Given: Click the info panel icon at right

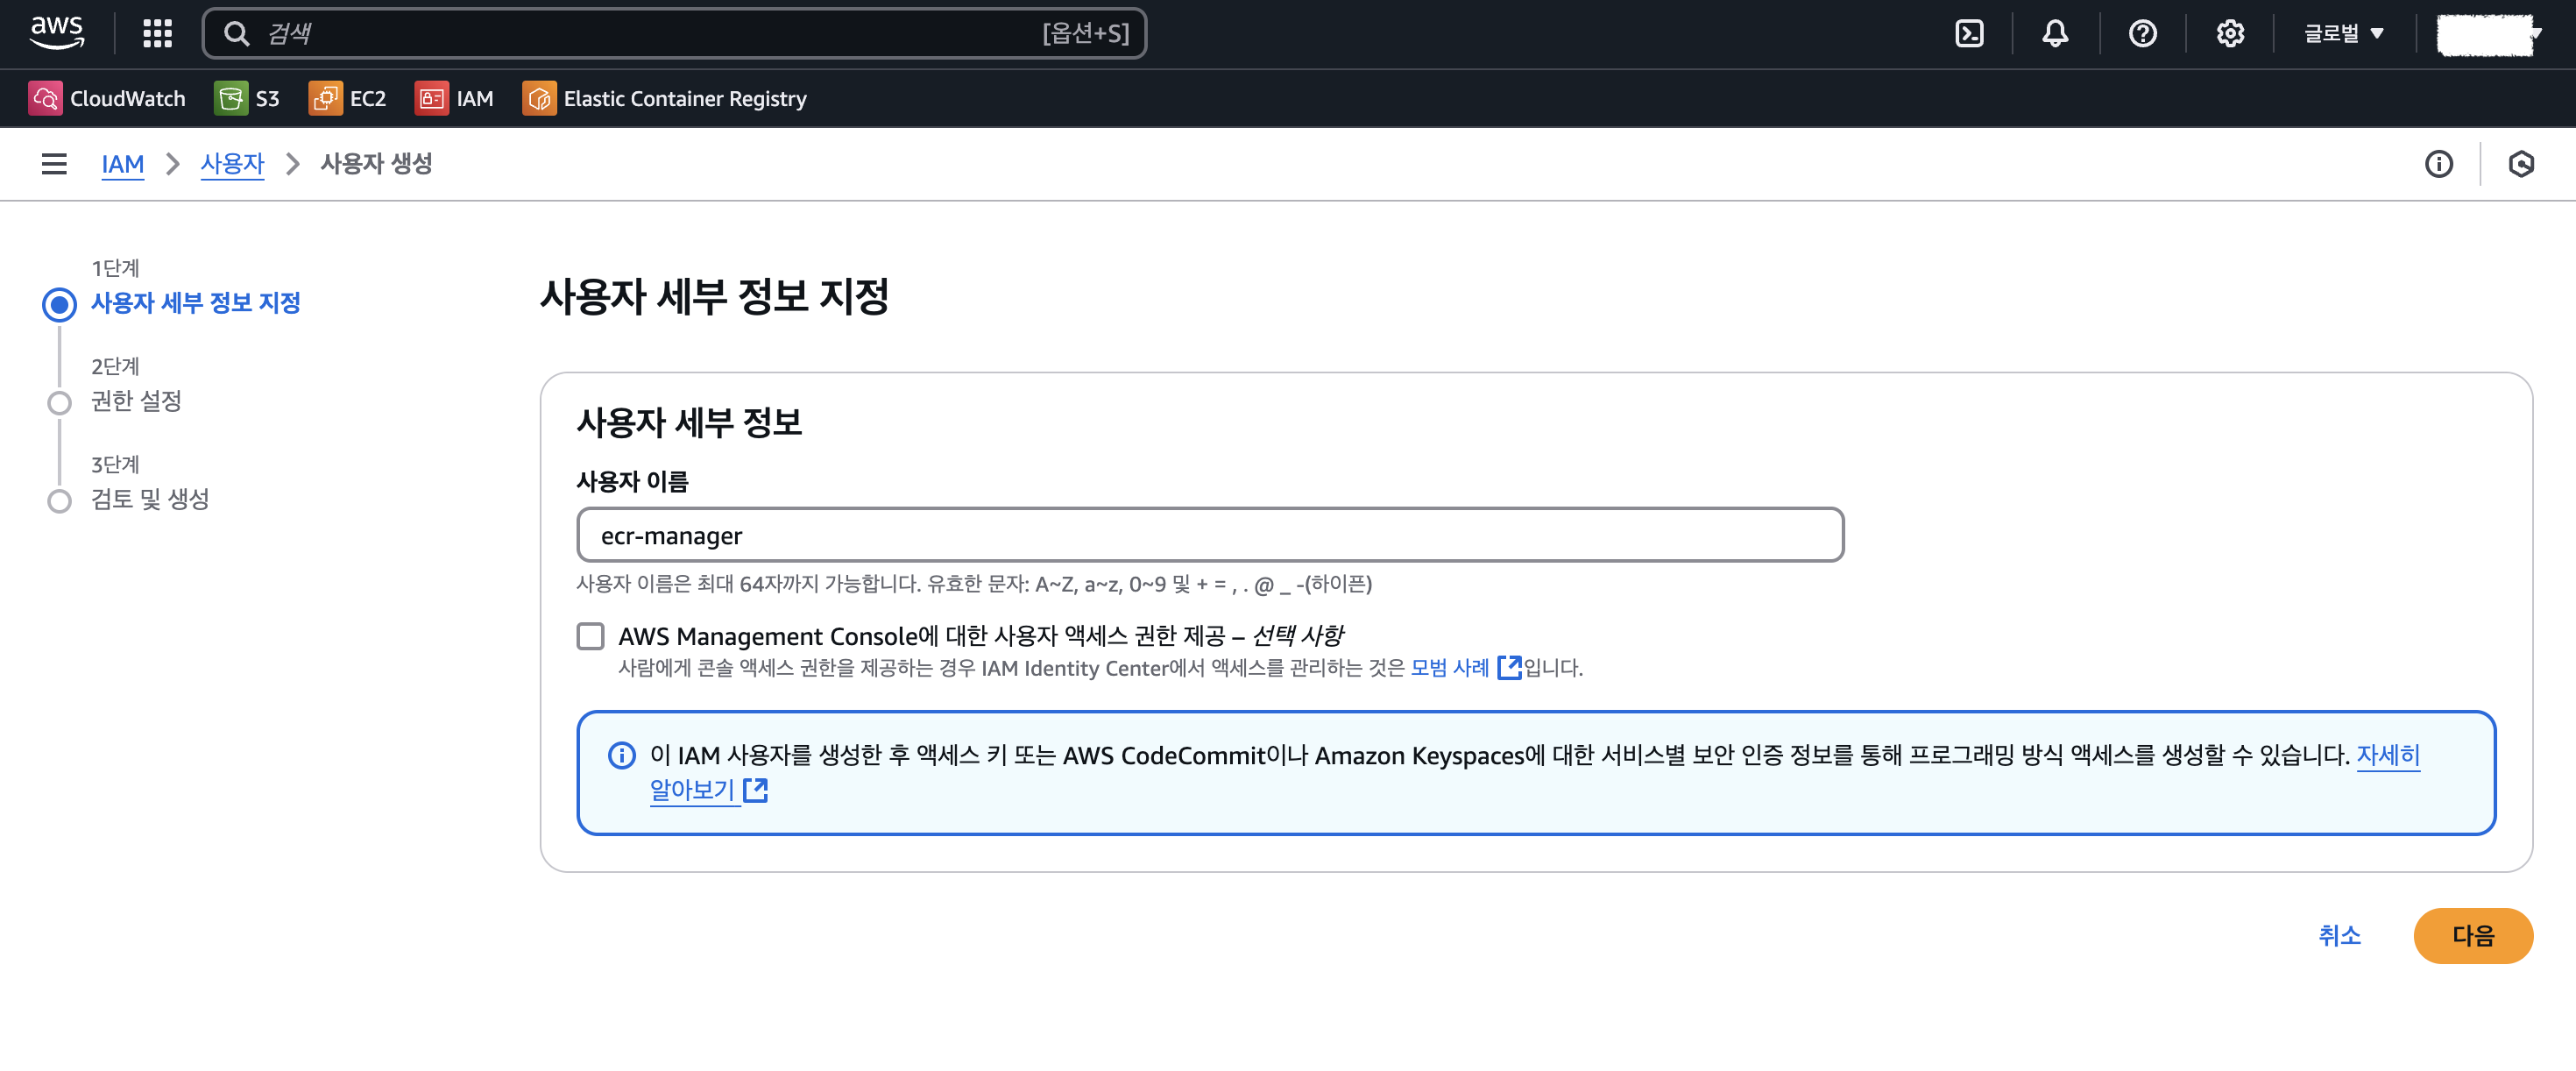Looking at the screenshot, I should tap(2438, 164).
